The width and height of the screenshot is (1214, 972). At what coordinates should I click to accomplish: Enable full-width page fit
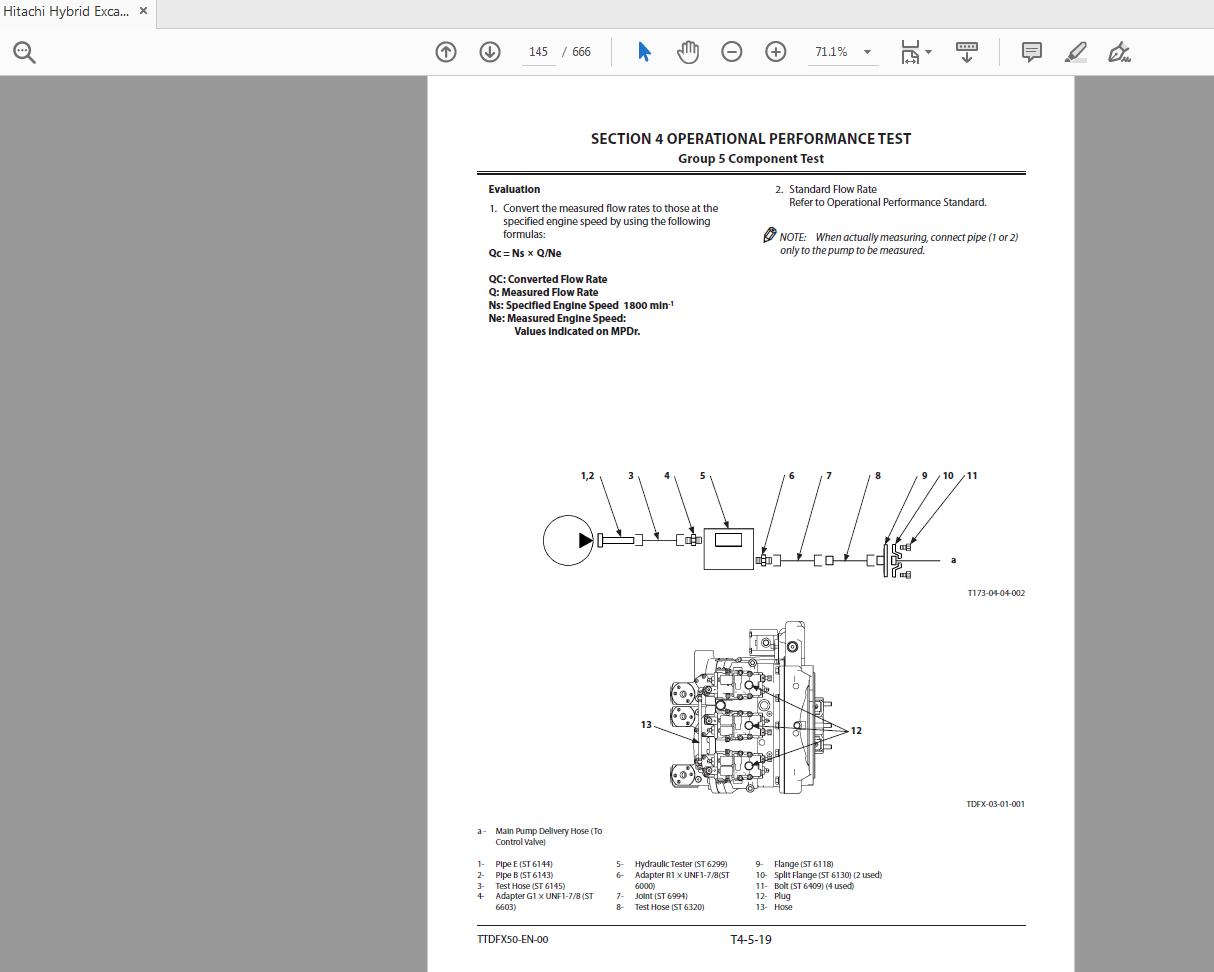910,51
